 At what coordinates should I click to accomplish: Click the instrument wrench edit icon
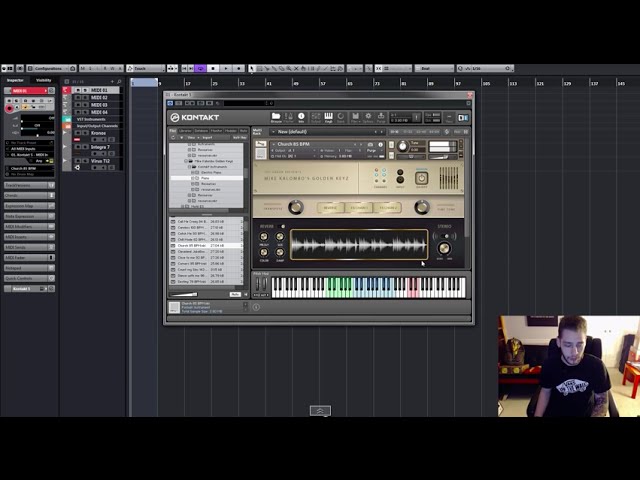click(x=261, y=144)
